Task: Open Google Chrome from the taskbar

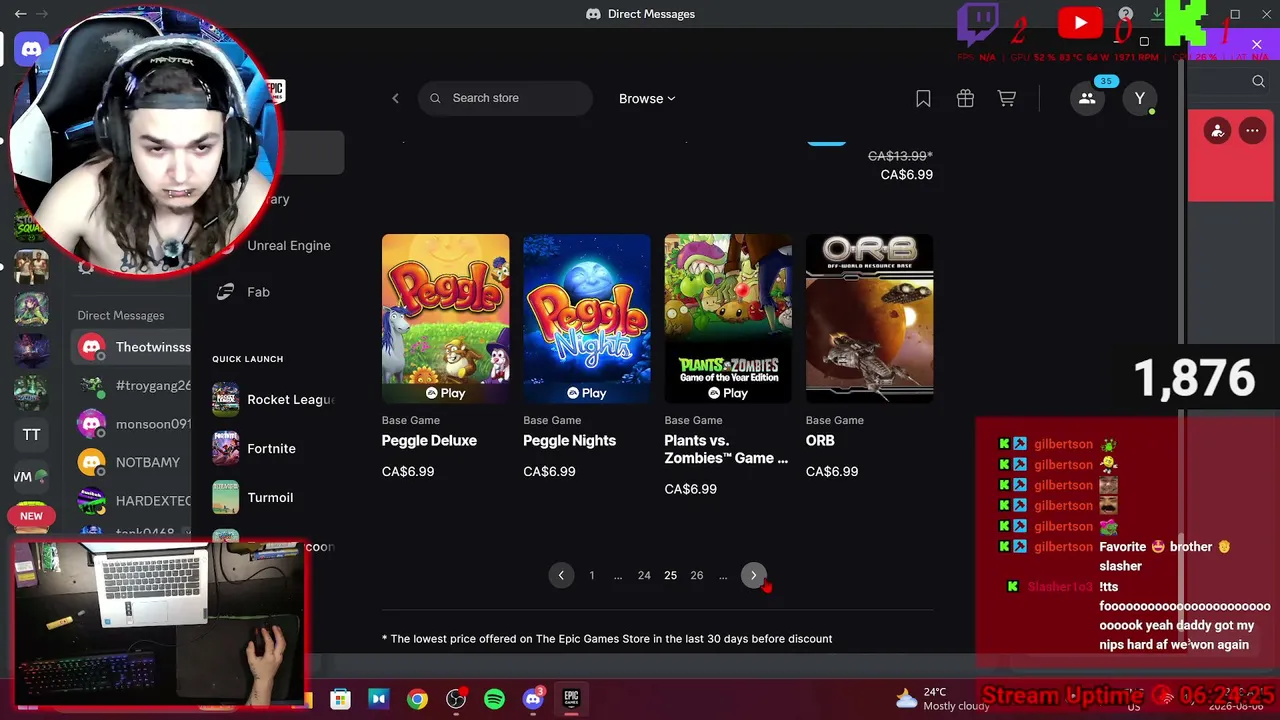Action: 417,699
